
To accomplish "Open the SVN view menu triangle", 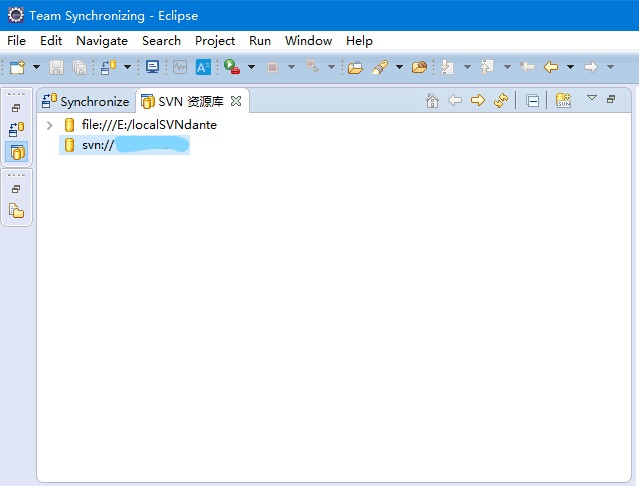I will pos(592,97).
